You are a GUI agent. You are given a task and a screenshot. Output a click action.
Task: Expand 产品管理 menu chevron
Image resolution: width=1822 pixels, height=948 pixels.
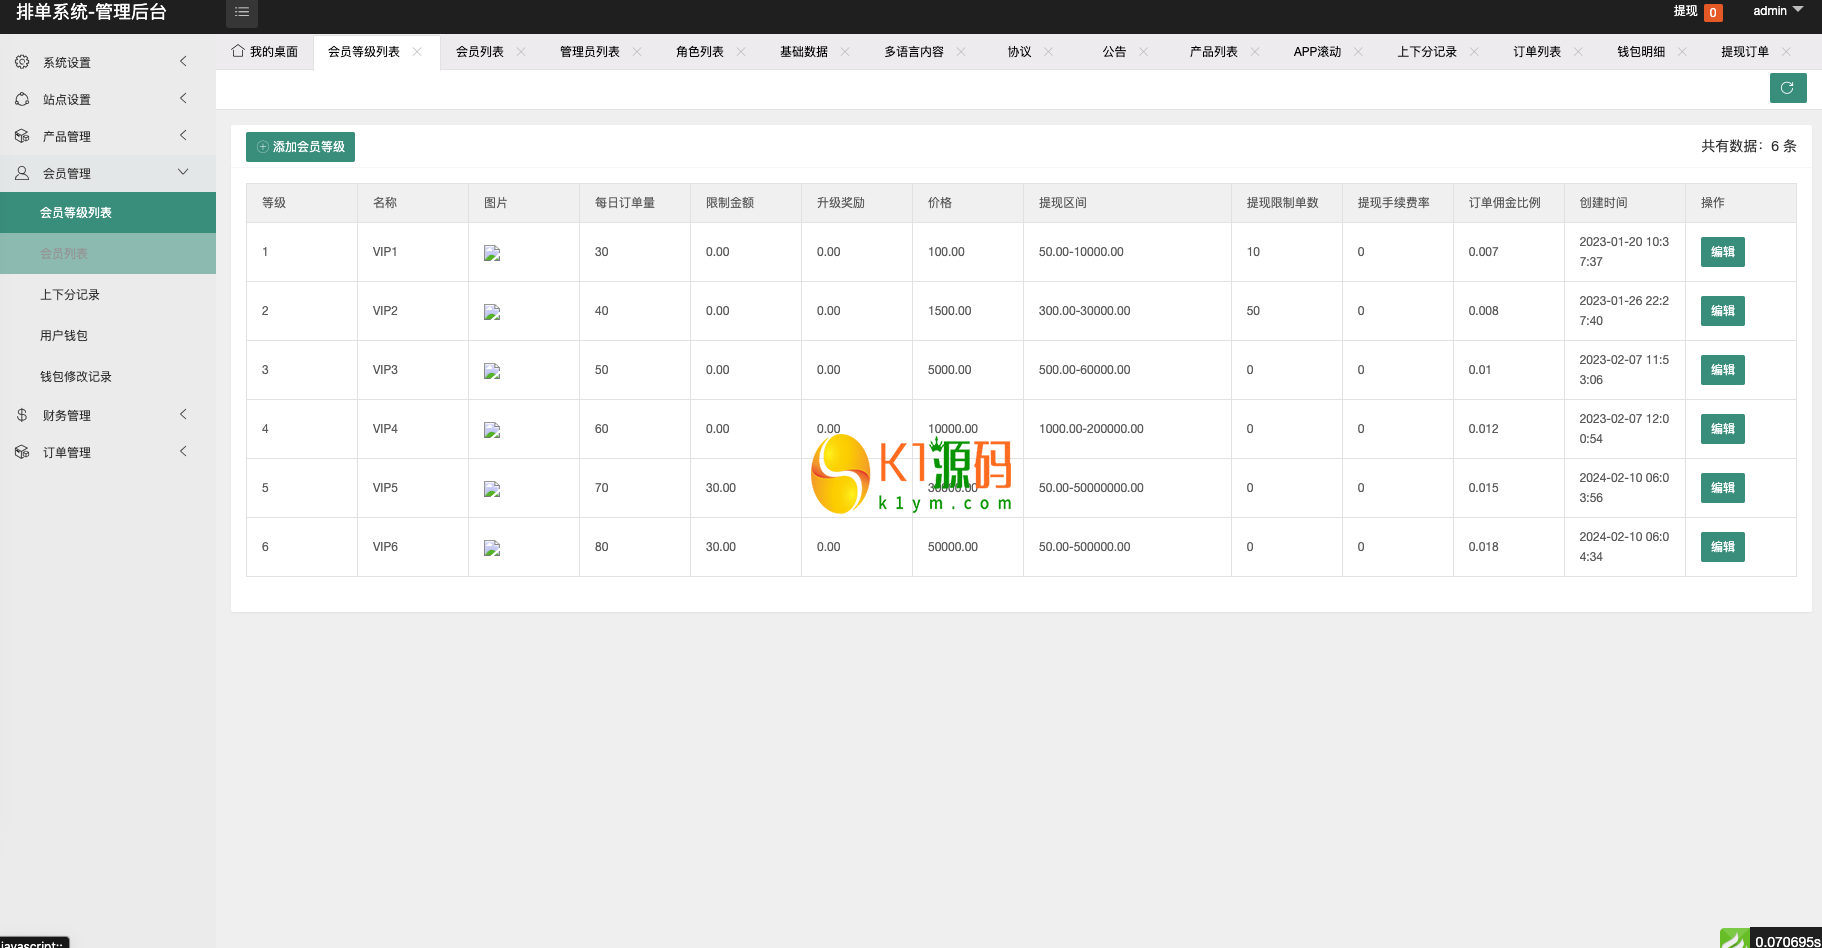[183, 135]
